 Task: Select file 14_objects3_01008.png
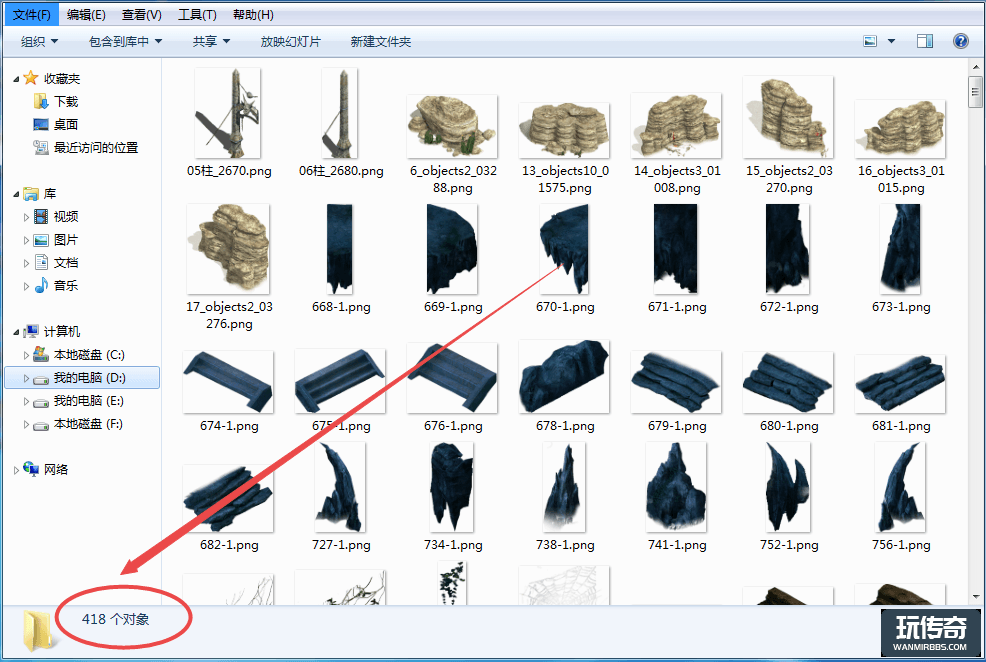click(677, 126)
